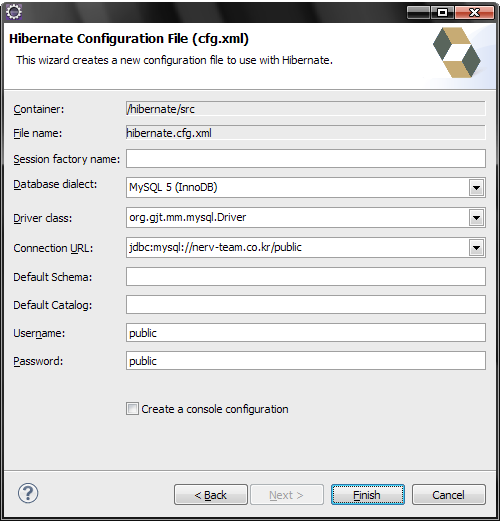Open the Connection URL dropdown arrow
The height and width of the screenshot is (521, 500).
tap(476, 248)
